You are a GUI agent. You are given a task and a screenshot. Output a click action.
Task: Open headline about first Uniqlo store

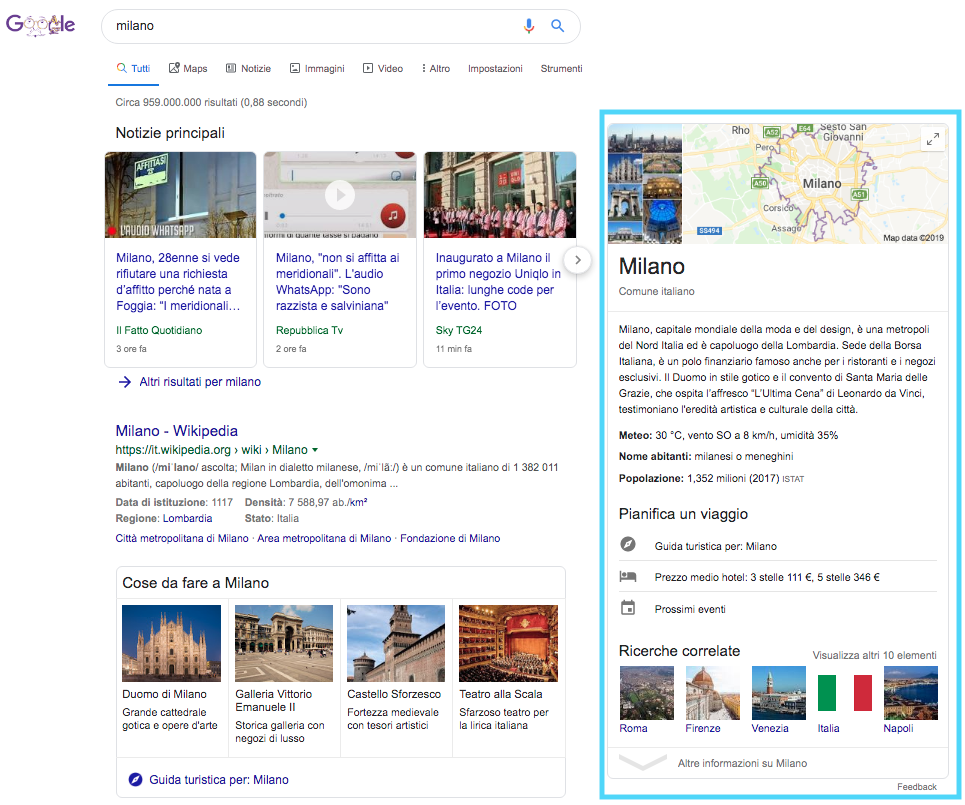(x=498, y=282)
